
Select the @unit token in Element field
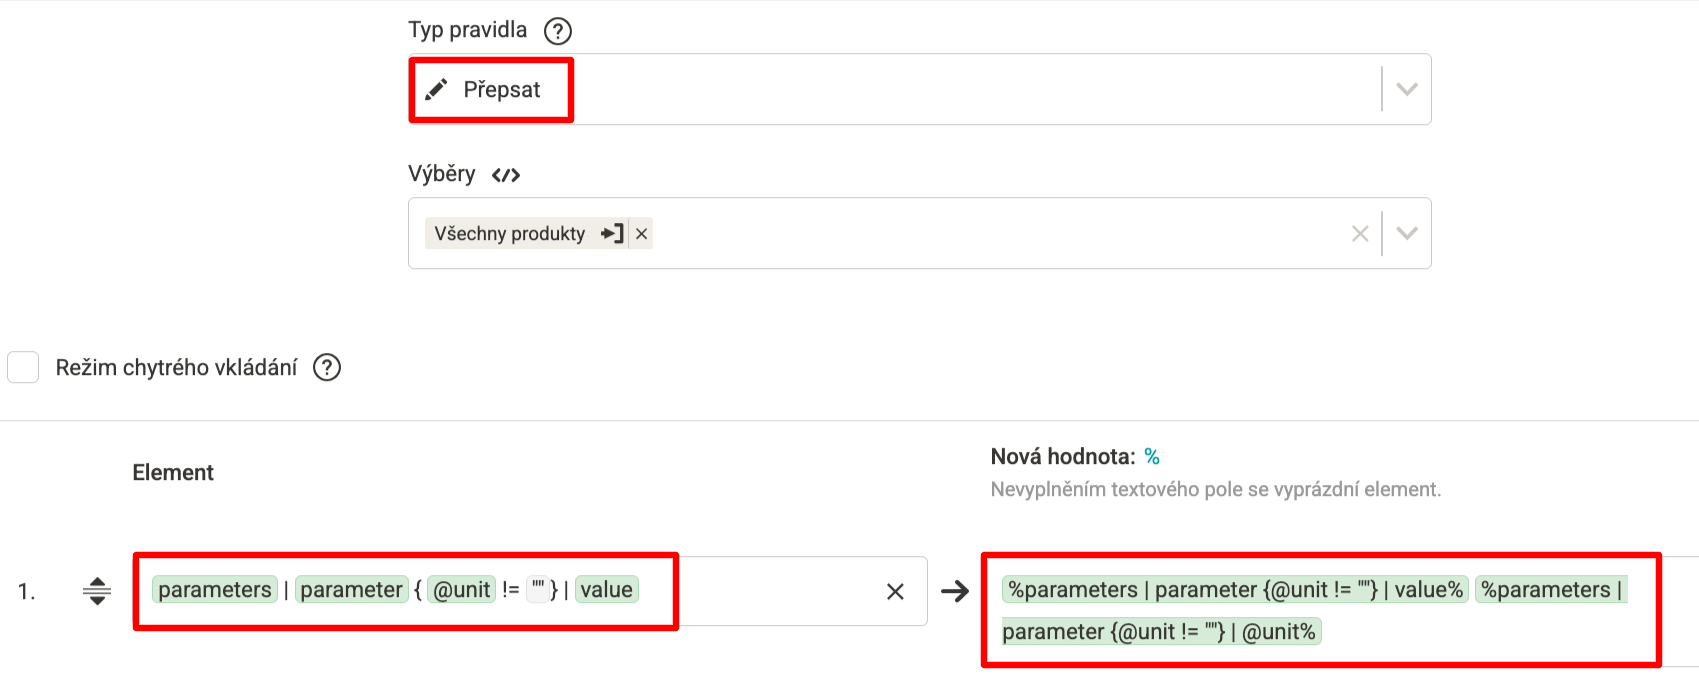click(x=462, y=590)
